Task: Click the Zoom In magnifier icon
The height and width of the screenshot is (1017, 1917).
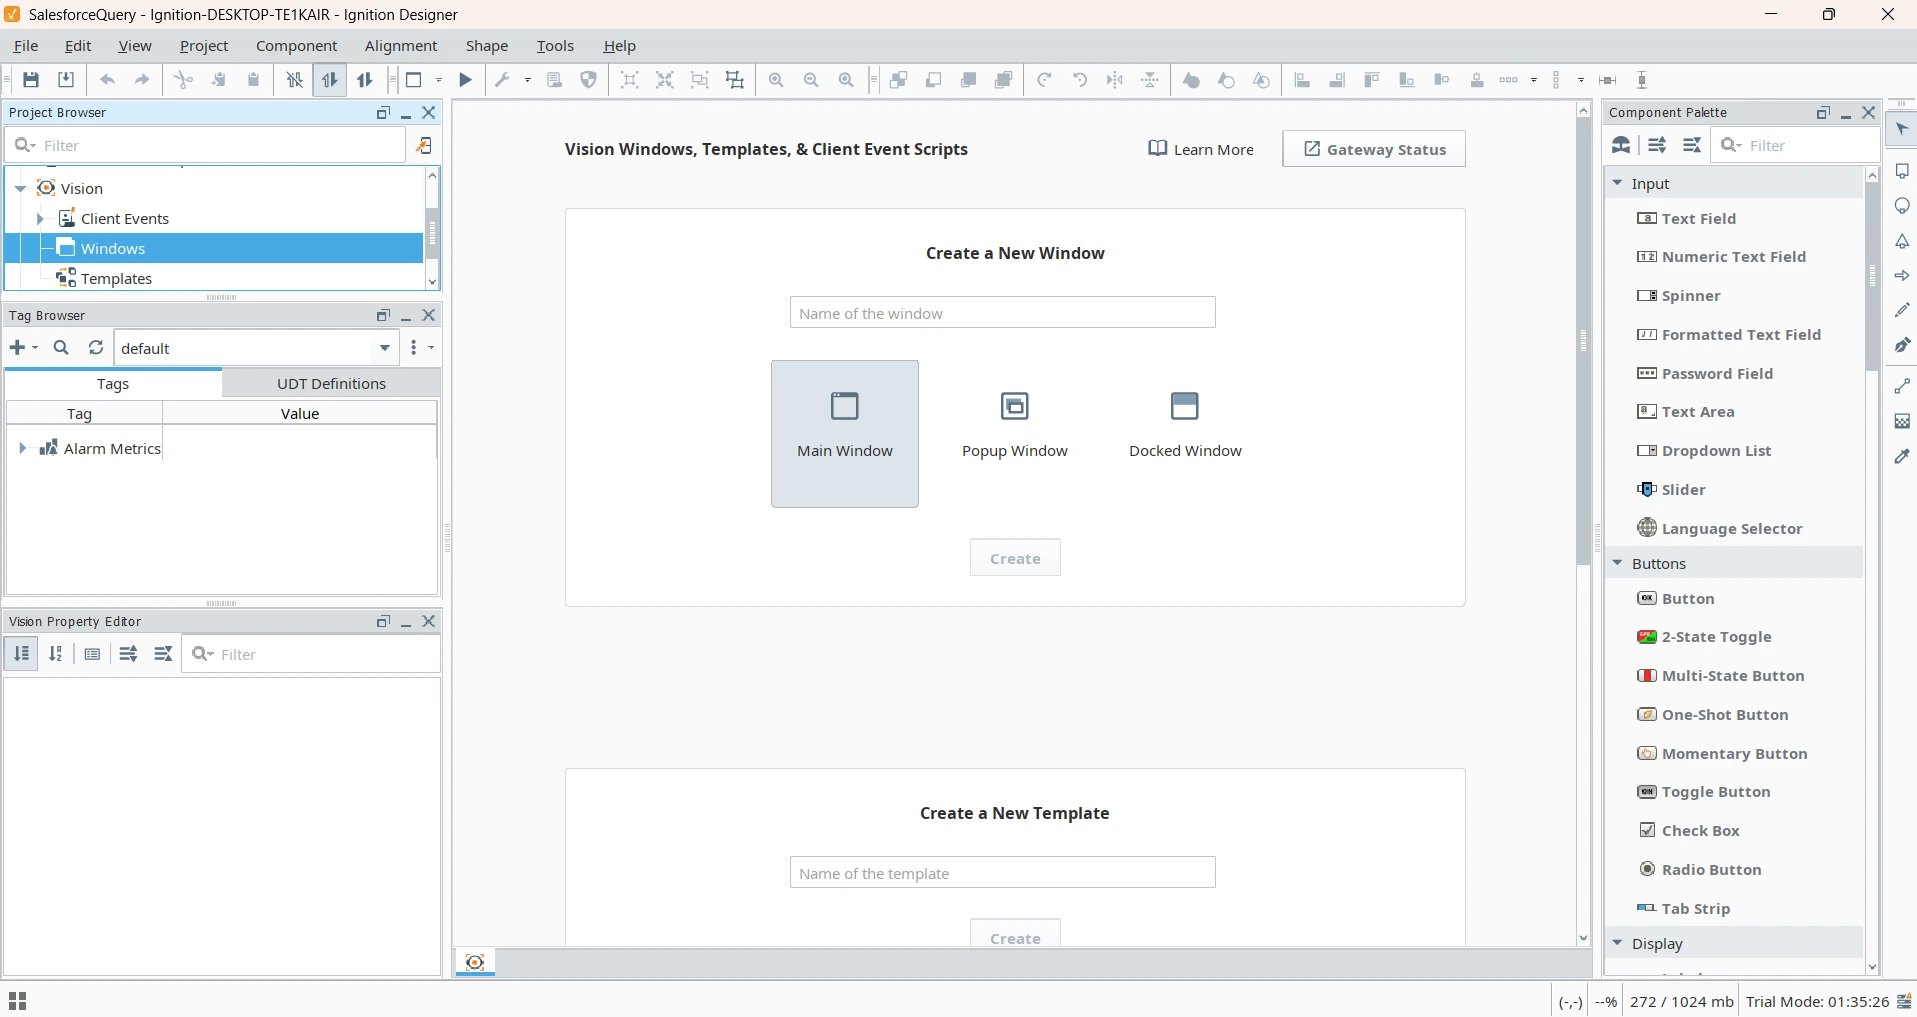Action: 776,80
